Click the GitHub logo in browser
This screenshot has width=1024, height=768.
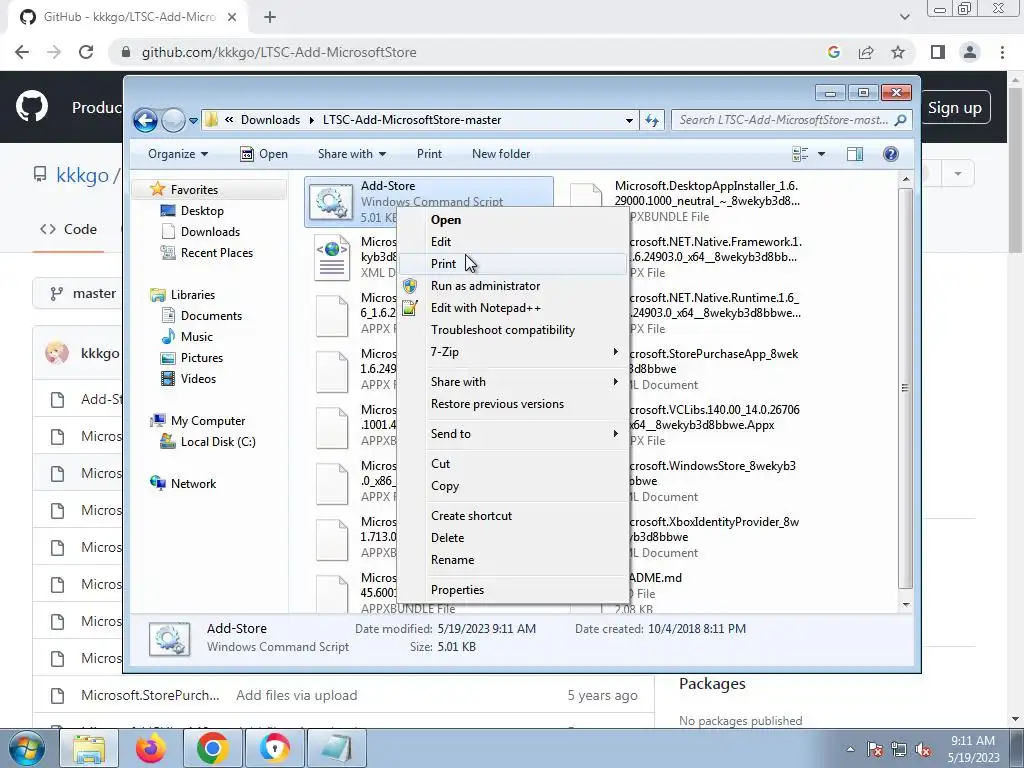tap(32, 107)
